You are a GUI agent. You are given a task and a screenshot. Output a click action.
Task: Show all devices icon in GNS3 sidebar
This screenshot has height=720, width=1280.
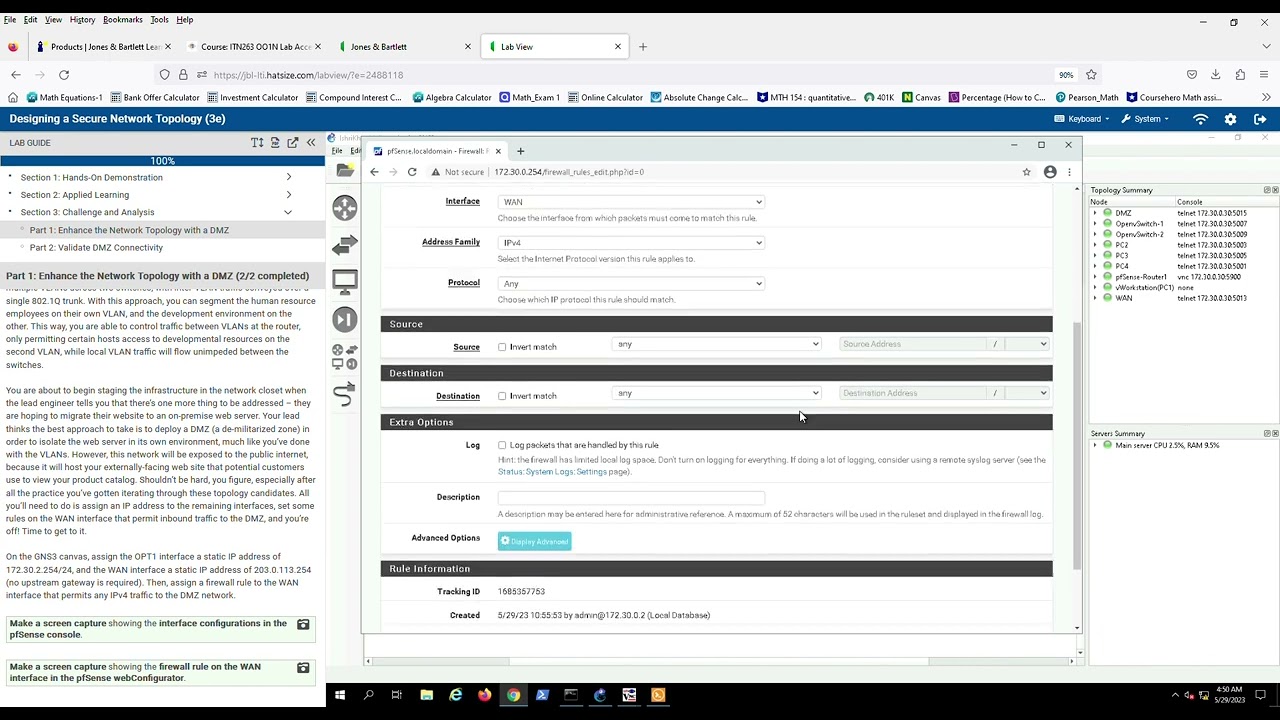pos(345,356)
